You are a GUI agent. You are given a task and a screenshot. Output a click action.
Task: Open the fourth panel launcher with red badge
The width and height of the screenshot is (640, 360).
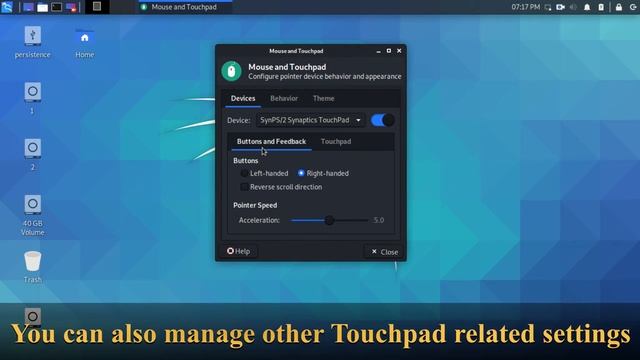pyautogui.click(x=71, y=7)
